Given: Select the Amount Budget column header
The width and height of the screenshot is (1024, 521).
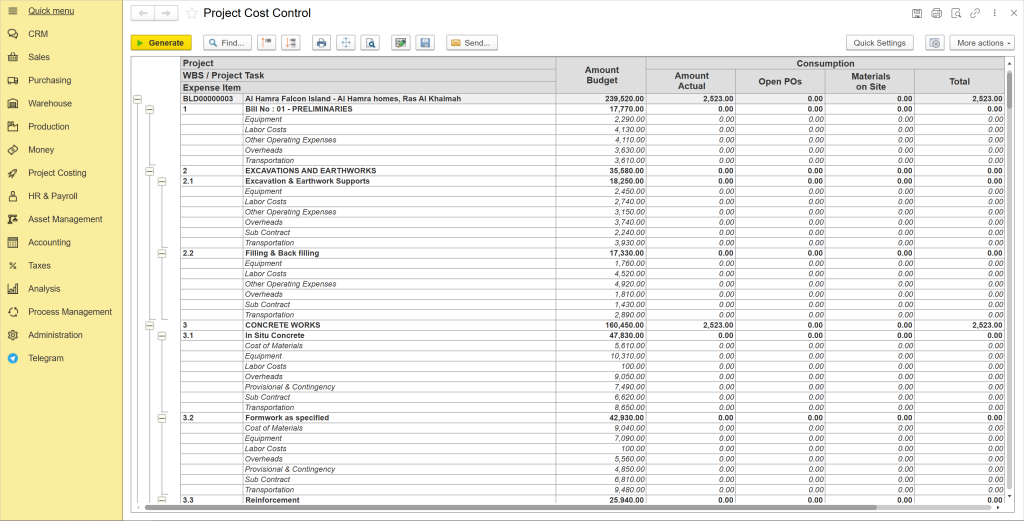Looking at the screenshot, I should point(601,75).
